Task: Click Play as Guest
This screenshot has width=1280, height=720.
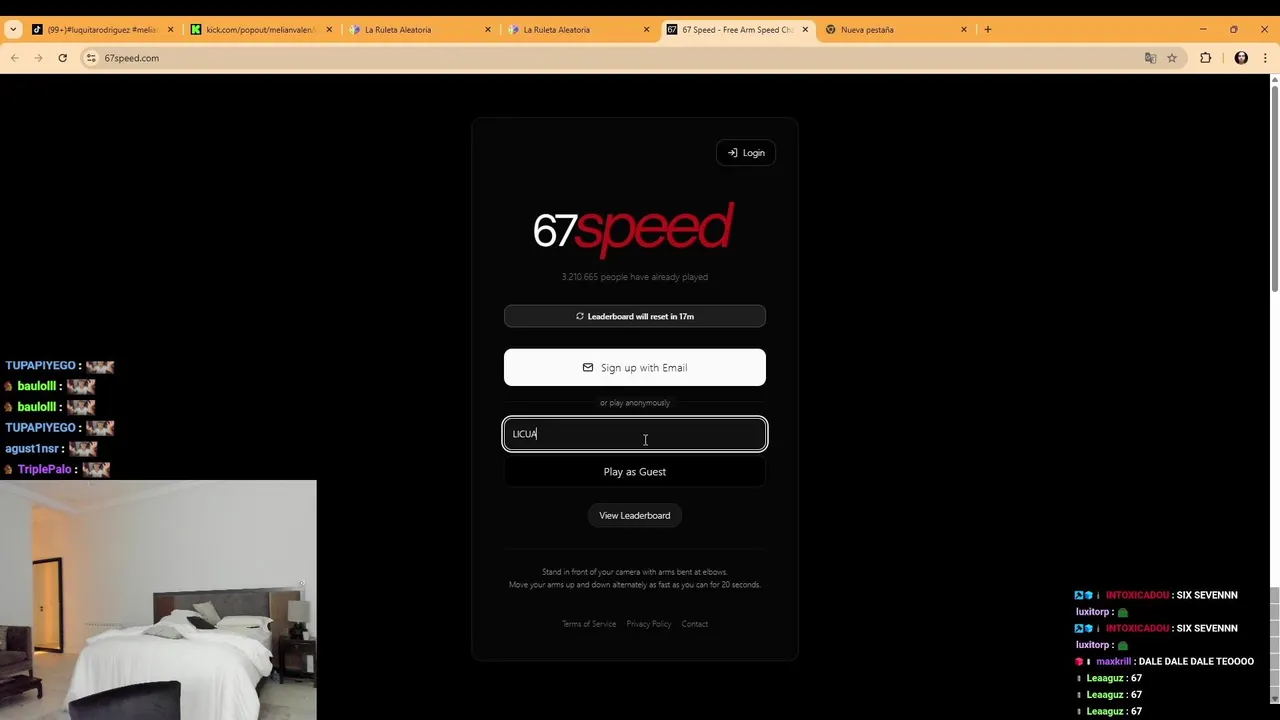Action: pos(635,472)
